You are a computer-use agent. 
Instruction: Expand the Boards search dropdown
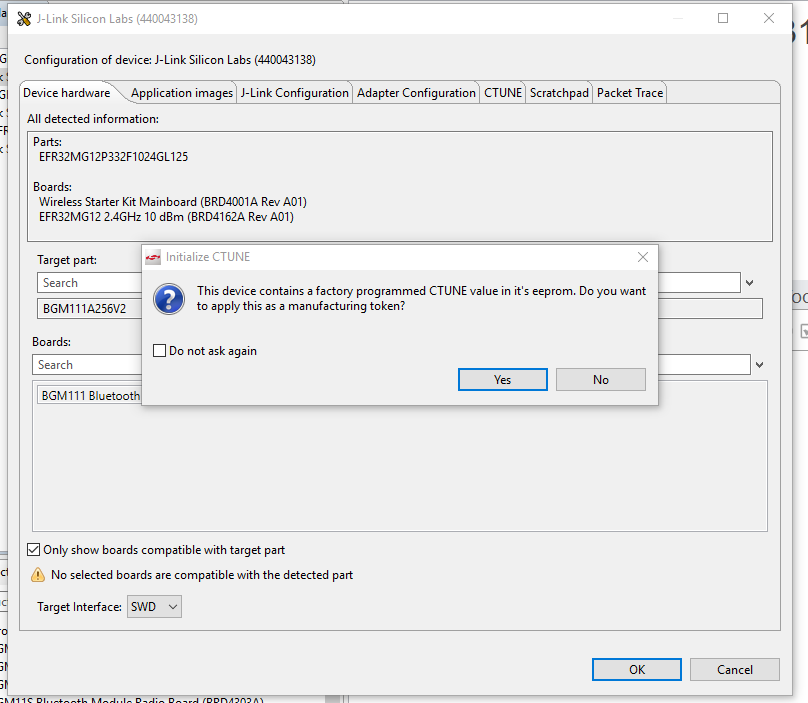(759, 364)
